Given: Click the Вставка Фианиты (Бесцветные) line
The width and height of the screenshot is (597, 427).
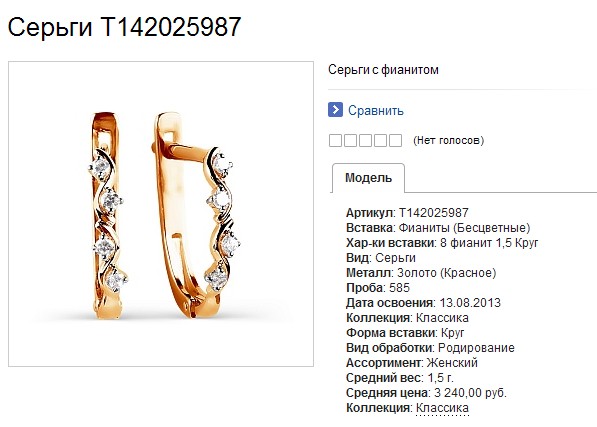Looking at the screenshot, I should 438,228.
